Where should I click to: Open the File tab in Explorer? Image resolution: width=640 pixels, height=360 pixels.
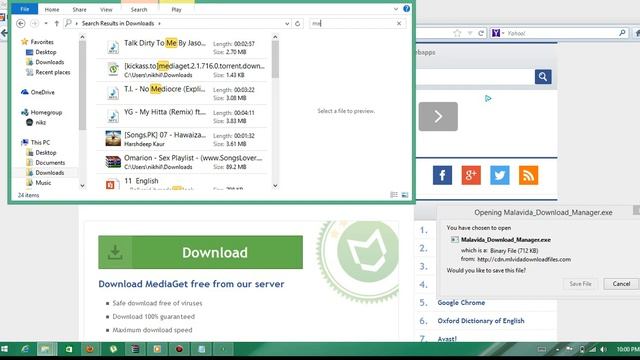point(24,9)
